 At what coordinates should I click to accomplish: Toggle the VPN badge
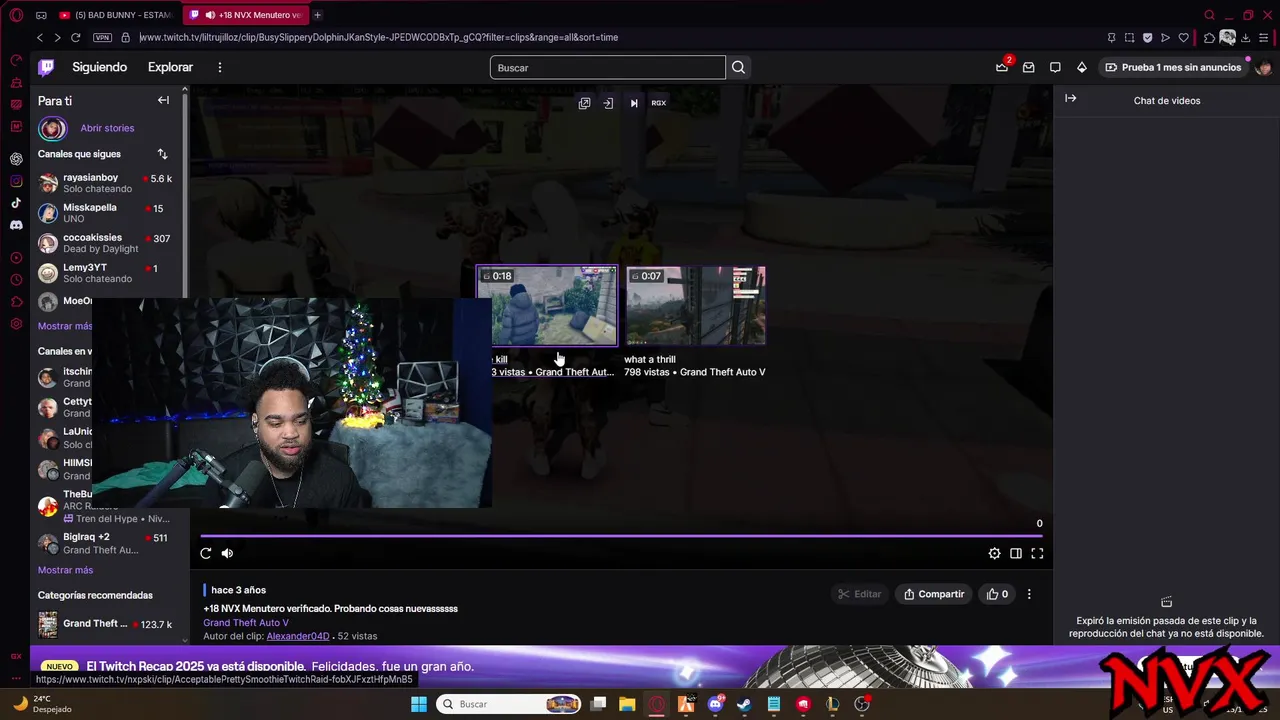tap(102, 37)
